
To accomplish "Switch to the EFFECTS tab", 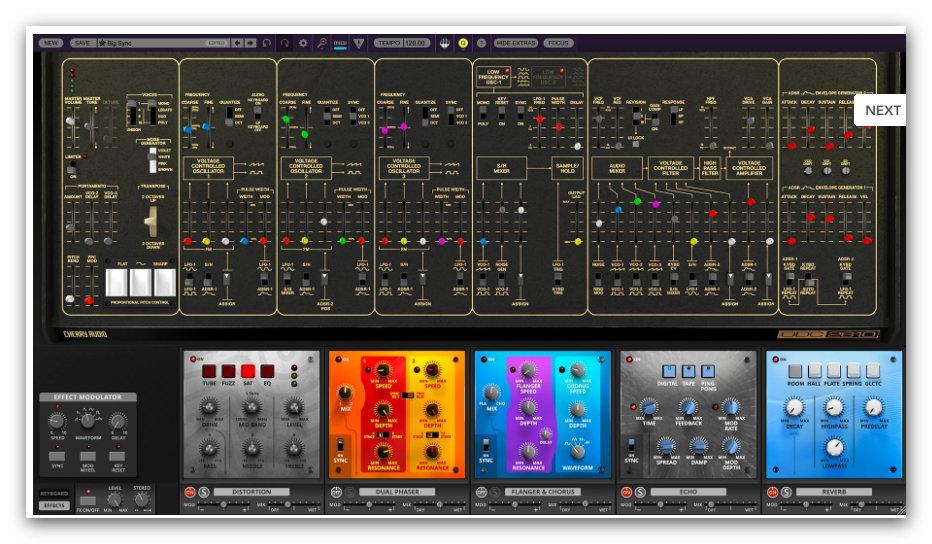I will coord(54,505).
